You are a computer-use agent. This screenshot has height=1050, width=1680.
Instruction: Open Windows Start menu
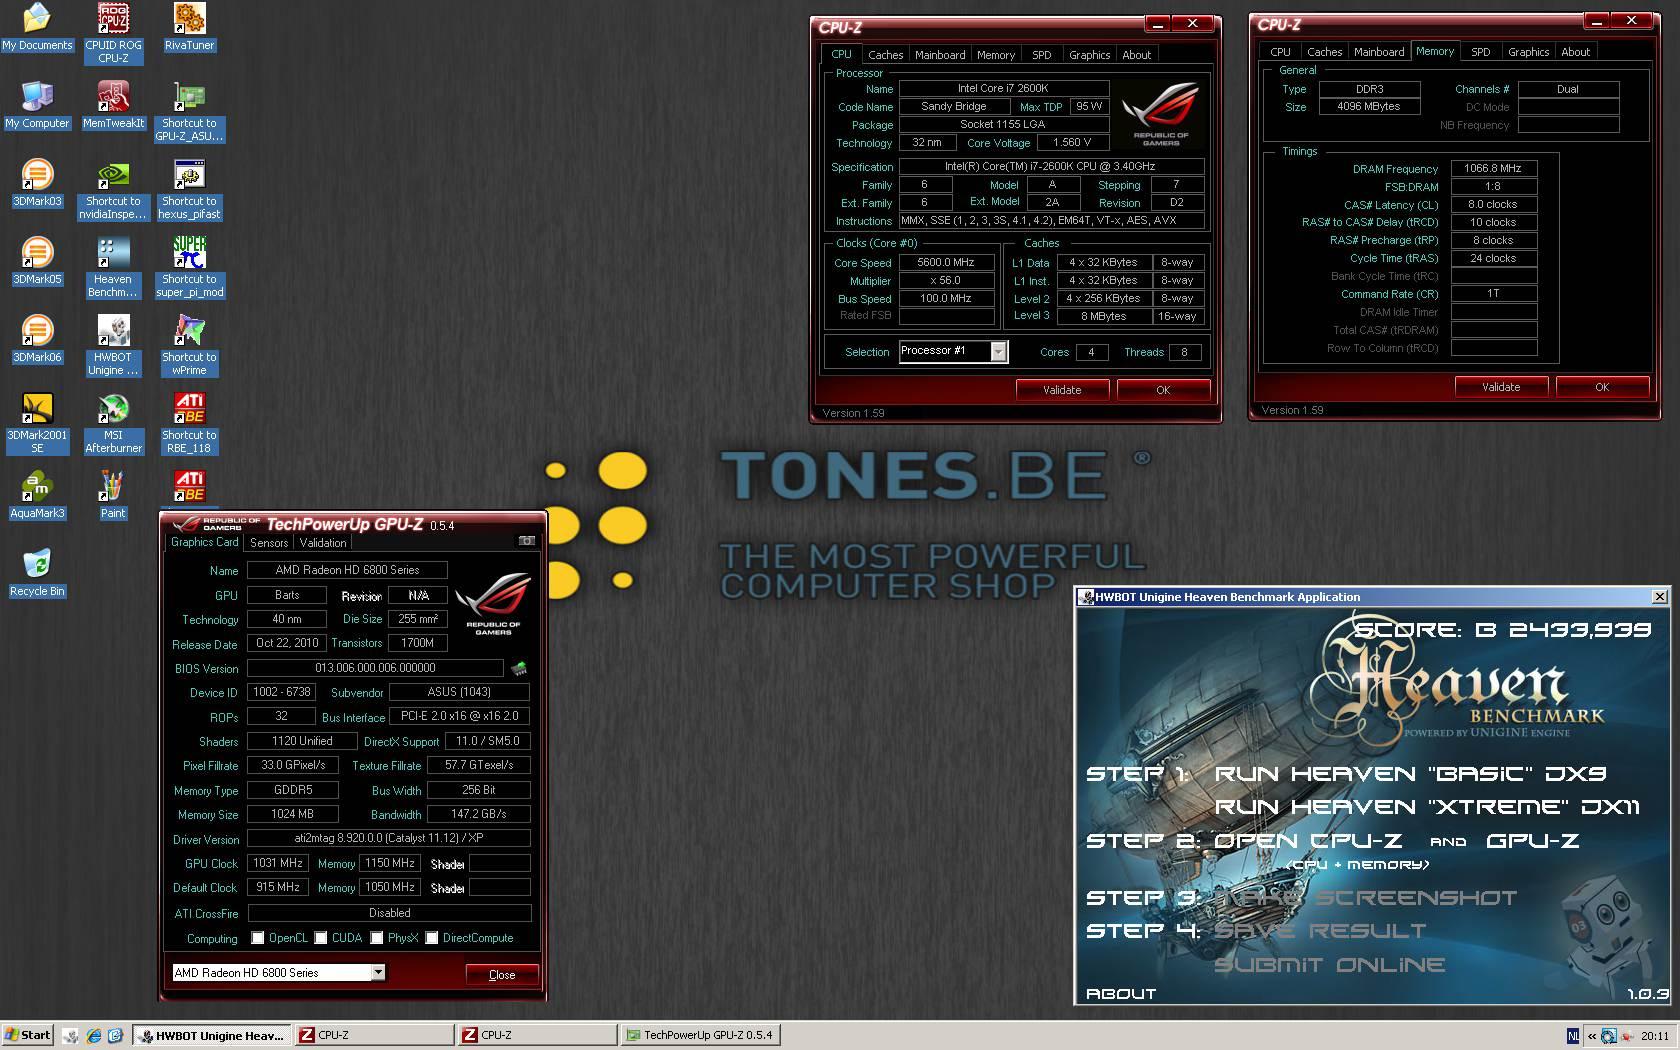[x=27, y=1036]
